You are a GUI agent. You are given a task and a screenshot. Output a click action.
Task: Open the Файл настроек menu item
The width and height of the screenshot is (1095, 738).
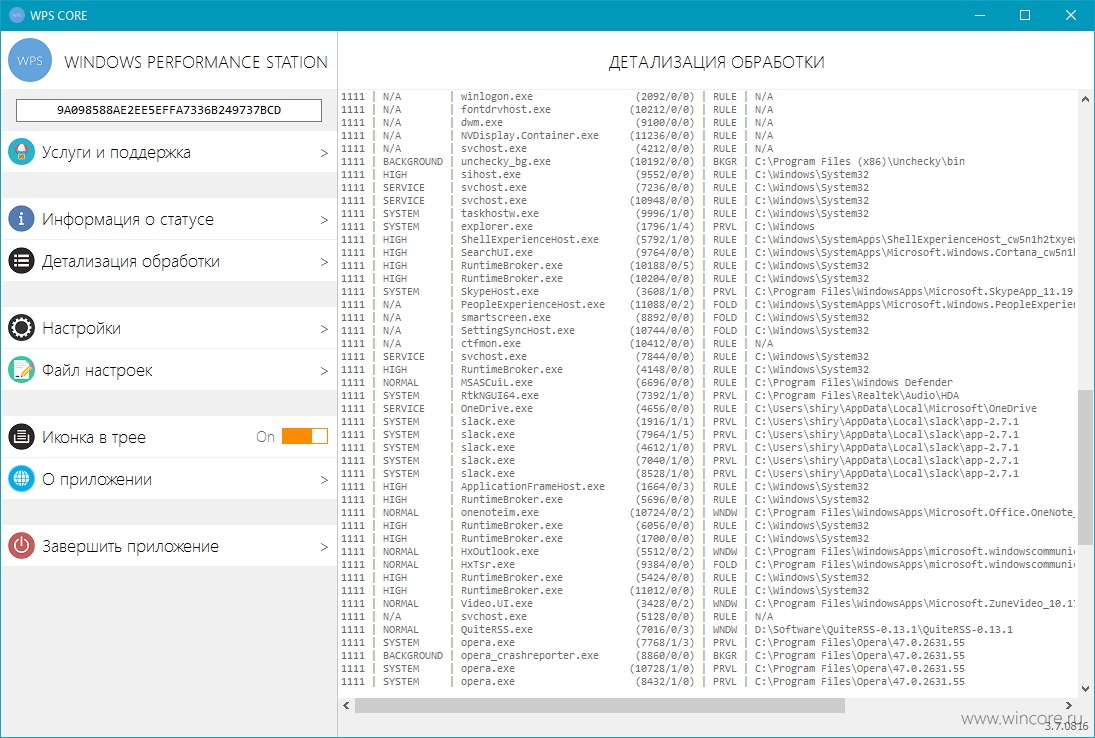169,370
